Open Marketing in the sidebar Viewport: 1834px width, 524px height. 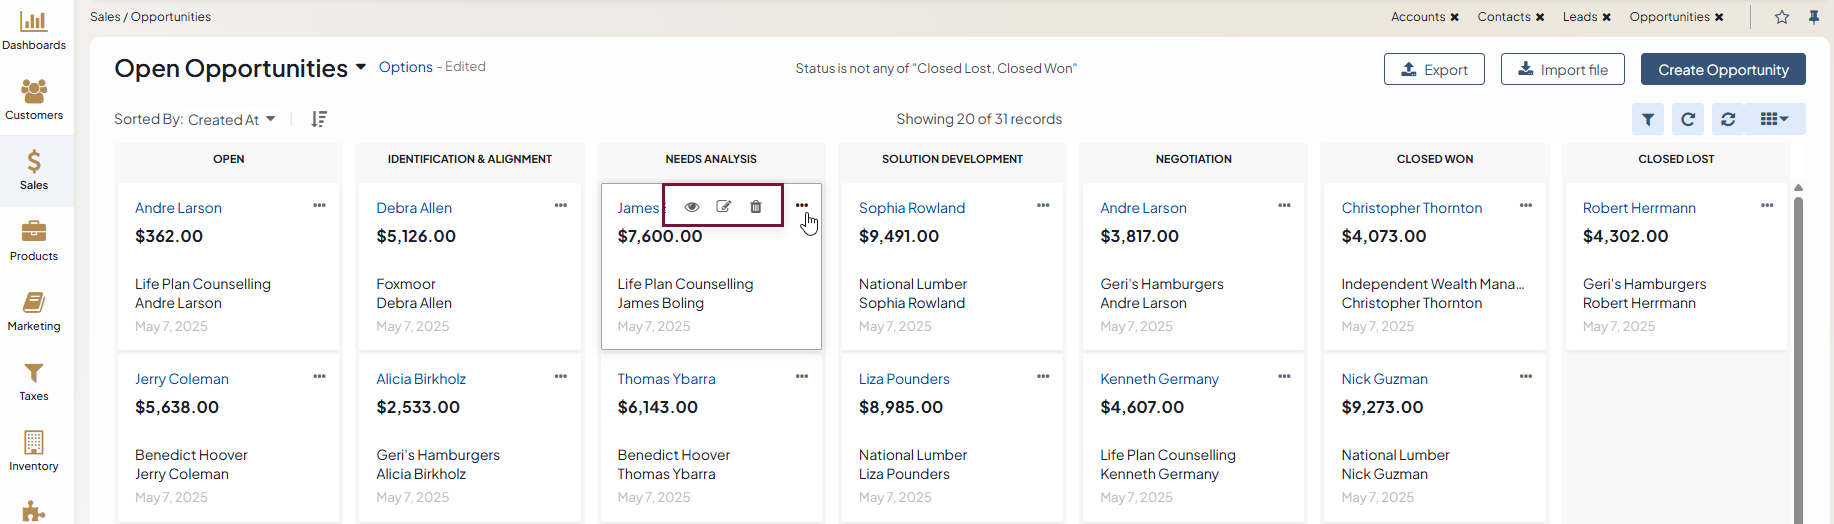tap(34, 311)
